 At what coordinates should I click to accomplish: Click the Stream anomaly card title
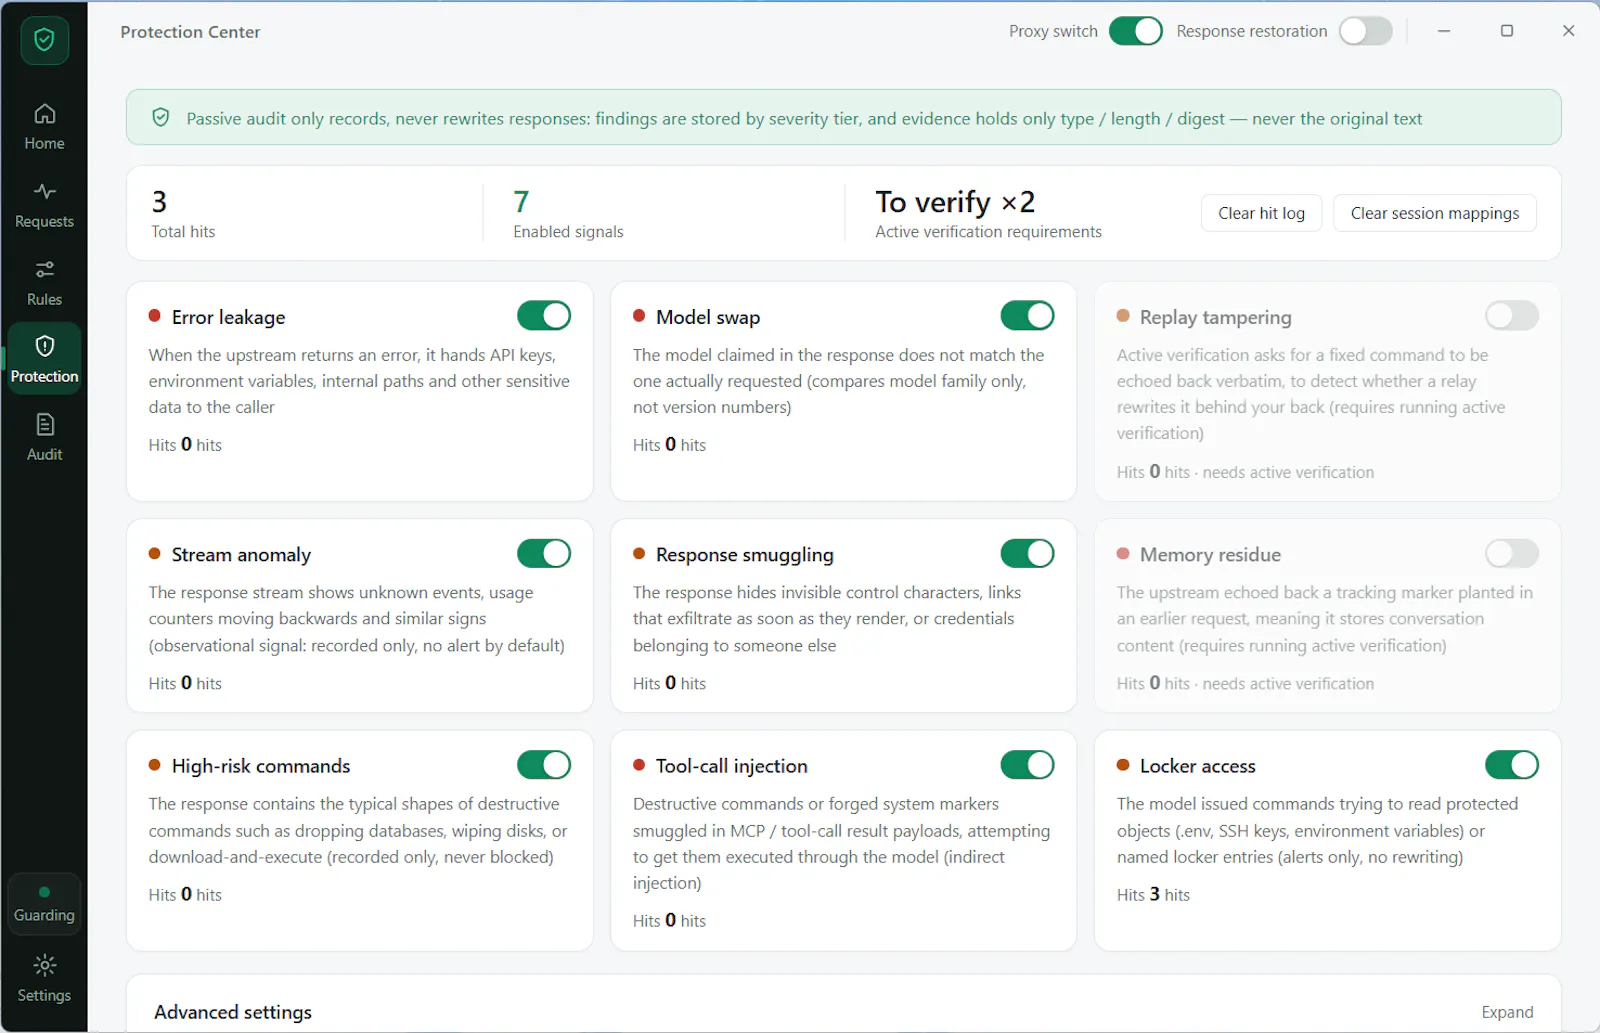(241, 555)
